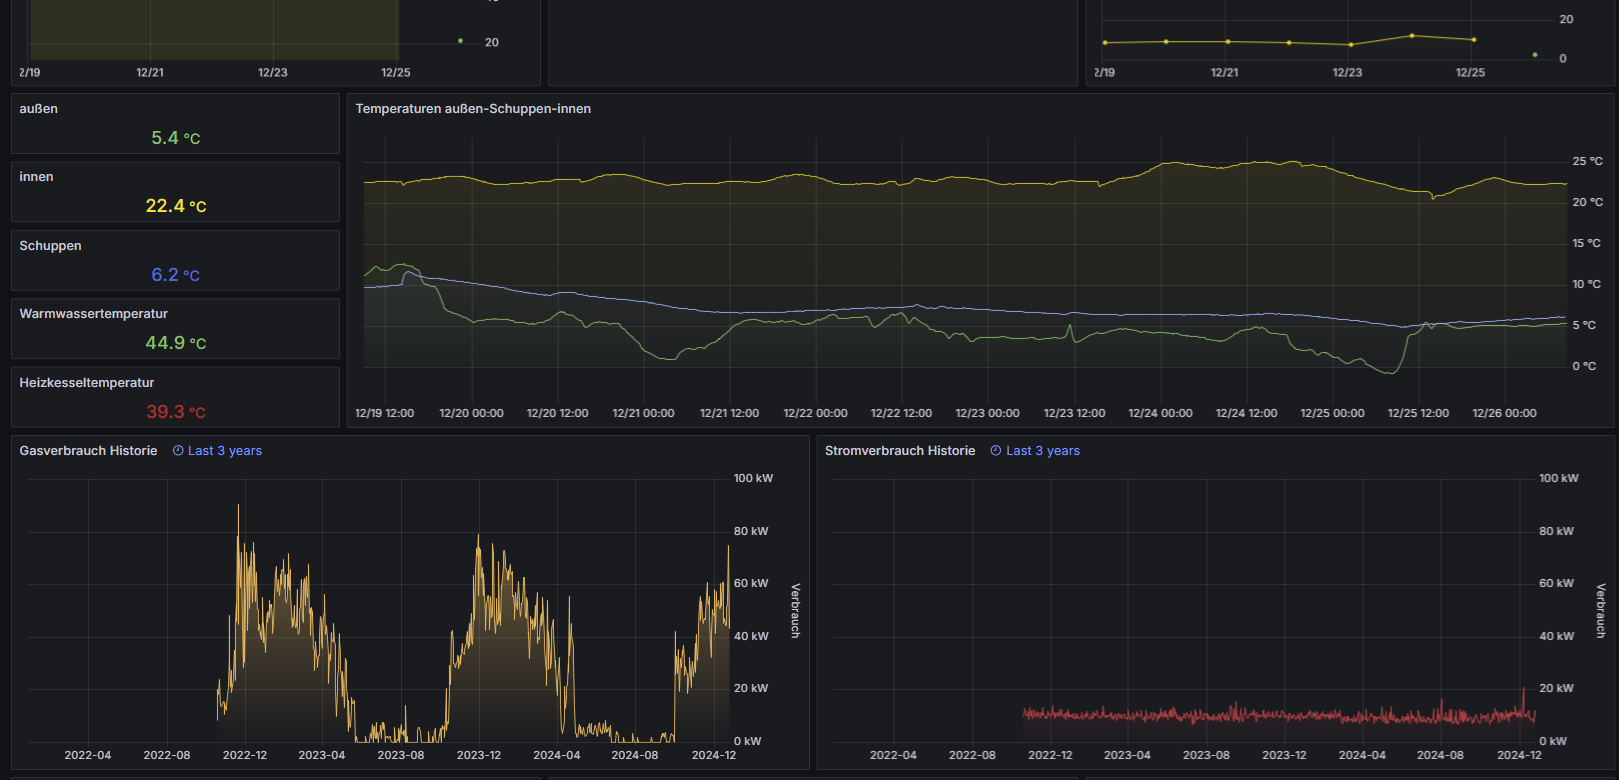Click the '15 °C' axis label in temperature chart

pos(1587,243)
